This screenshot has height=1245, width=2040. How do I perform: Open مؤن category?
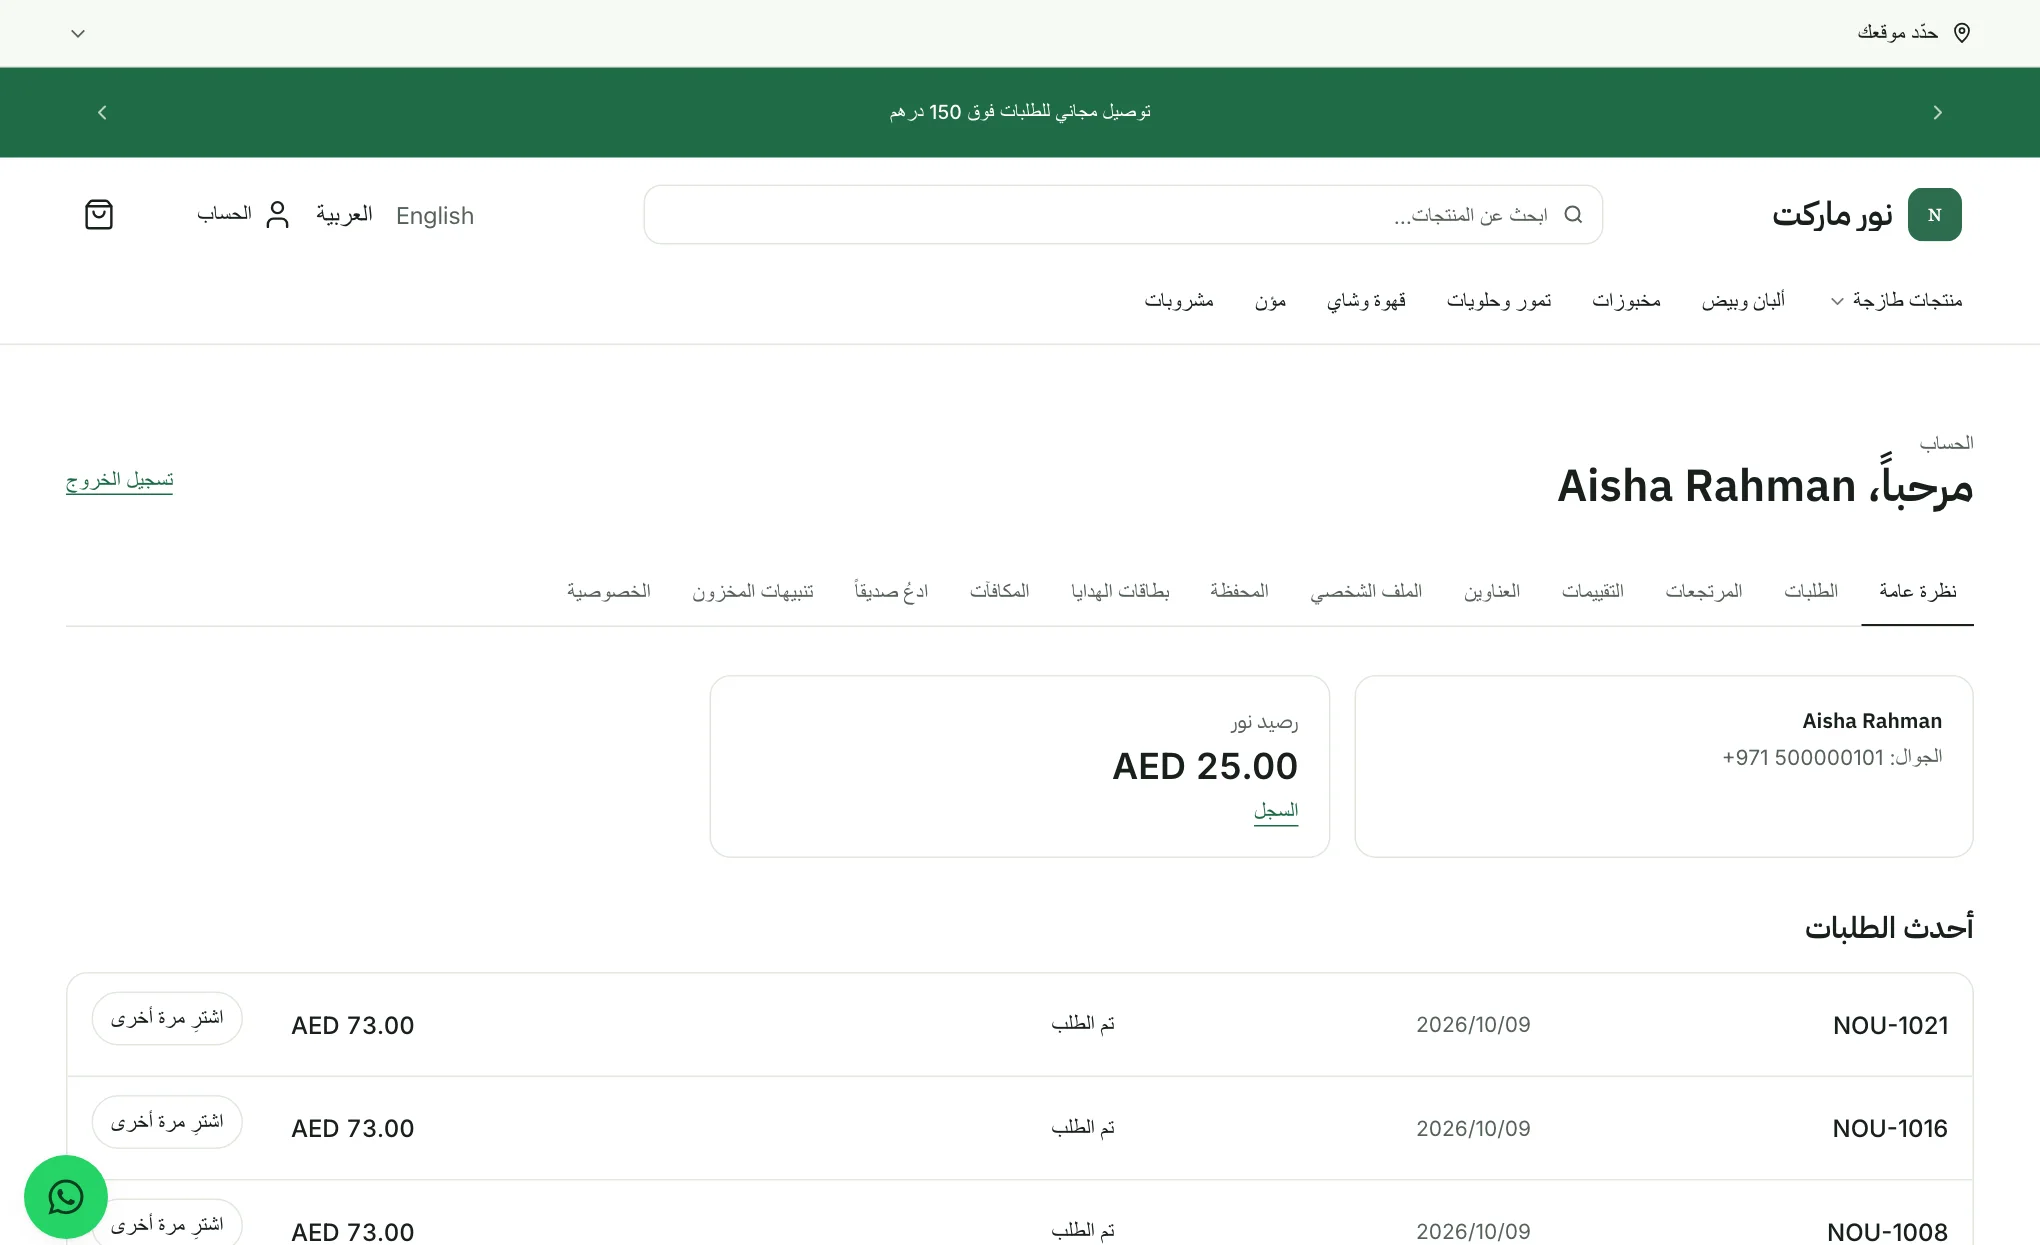[x=1270, y=300]
